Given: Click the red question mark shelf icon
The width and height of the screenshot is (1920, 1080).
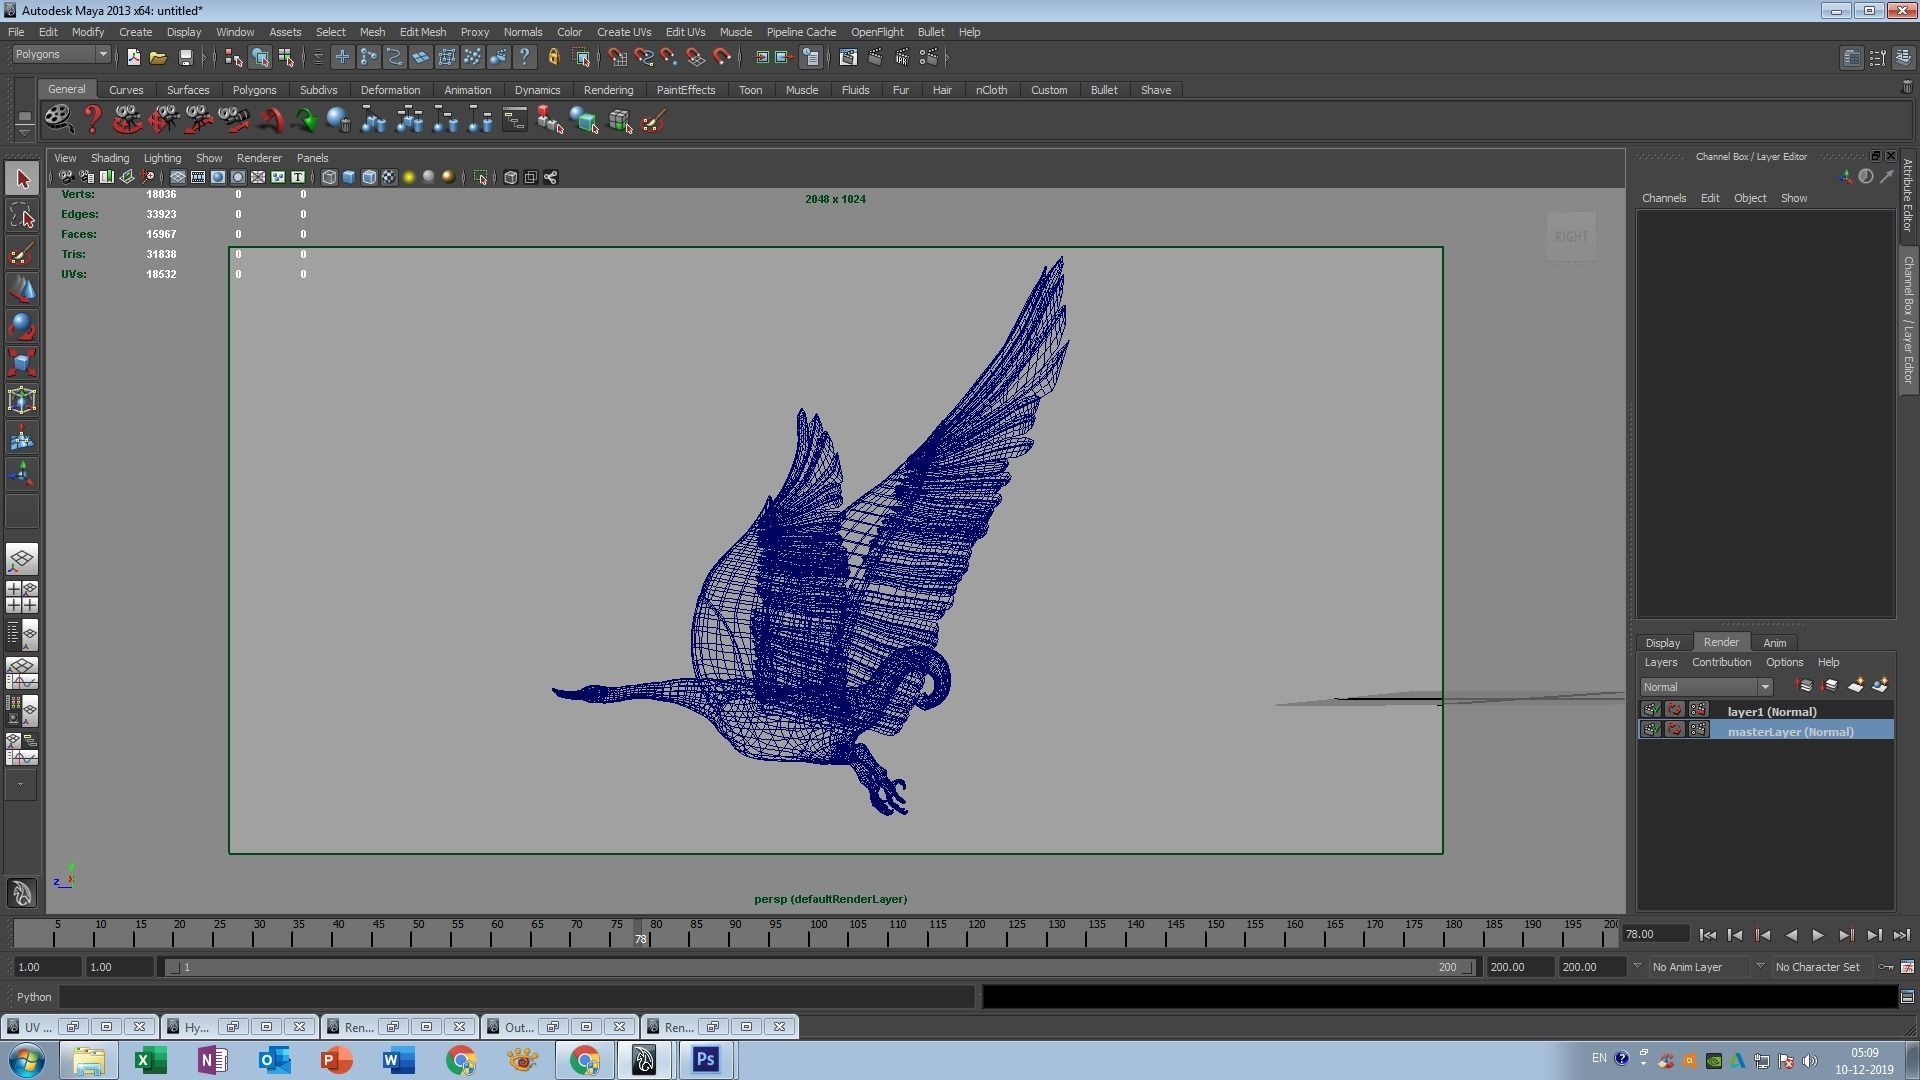Looking at the screenshot, I should 93,120.
